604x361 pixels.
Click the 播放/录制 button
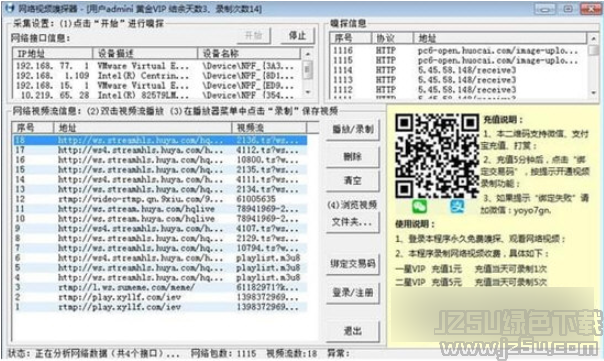(352, 129)
